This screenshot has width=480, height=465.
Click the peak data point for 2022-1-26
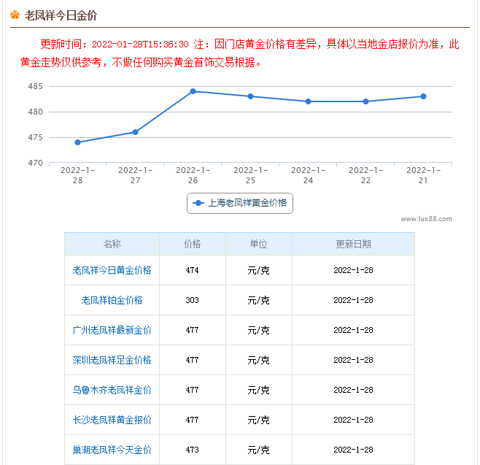[x=193, y=91]
